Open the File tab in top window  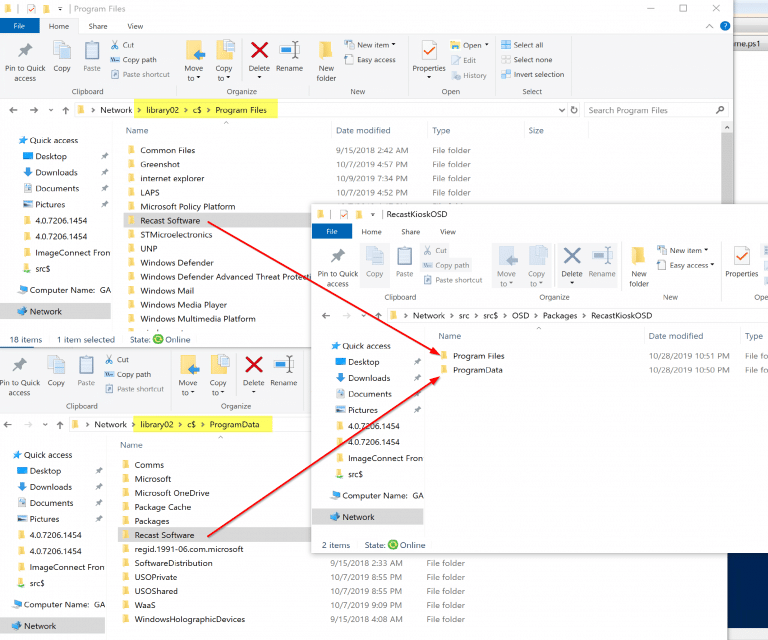19,26
